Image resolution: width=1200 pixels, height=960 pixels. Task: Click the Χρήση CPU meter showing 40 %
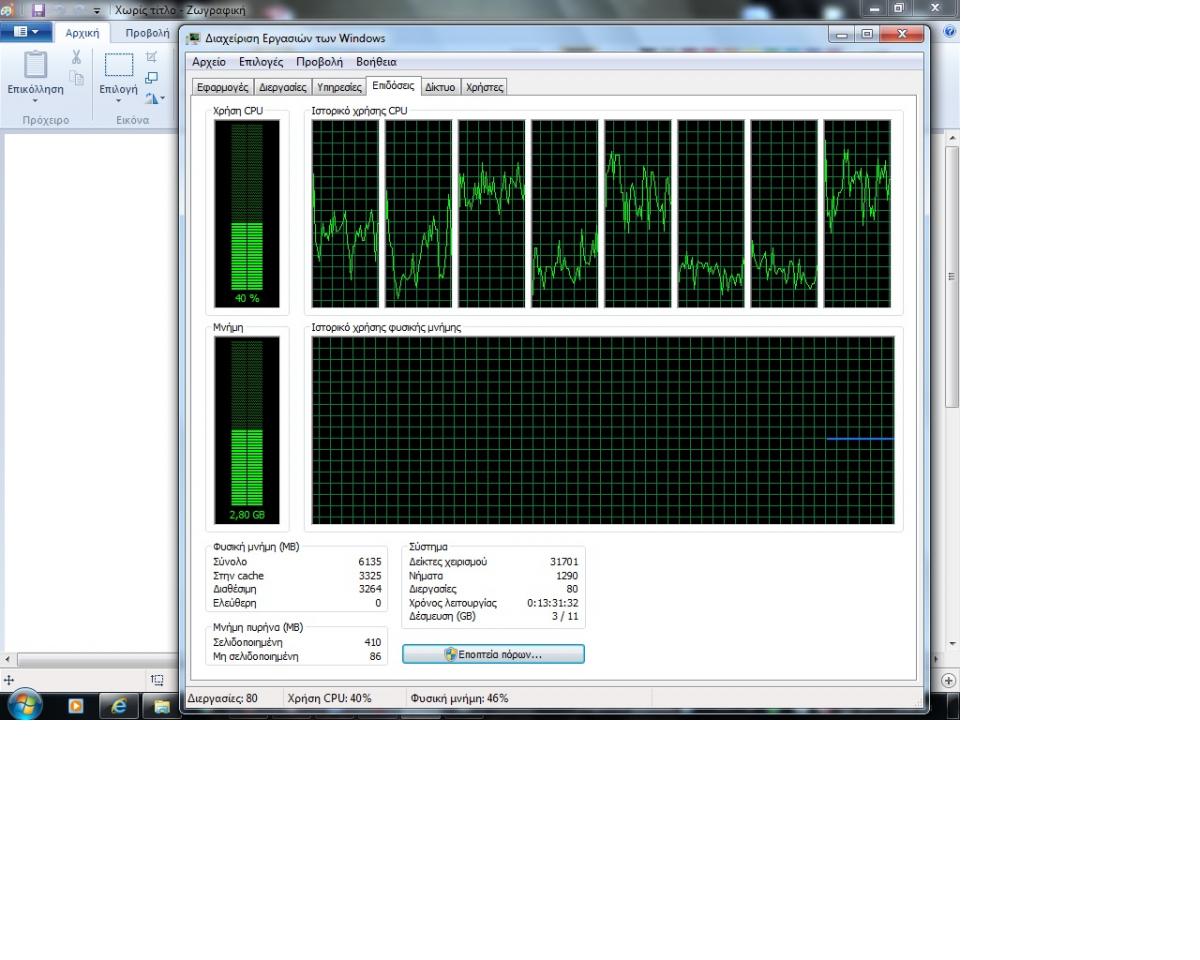(x=247, y=214)
